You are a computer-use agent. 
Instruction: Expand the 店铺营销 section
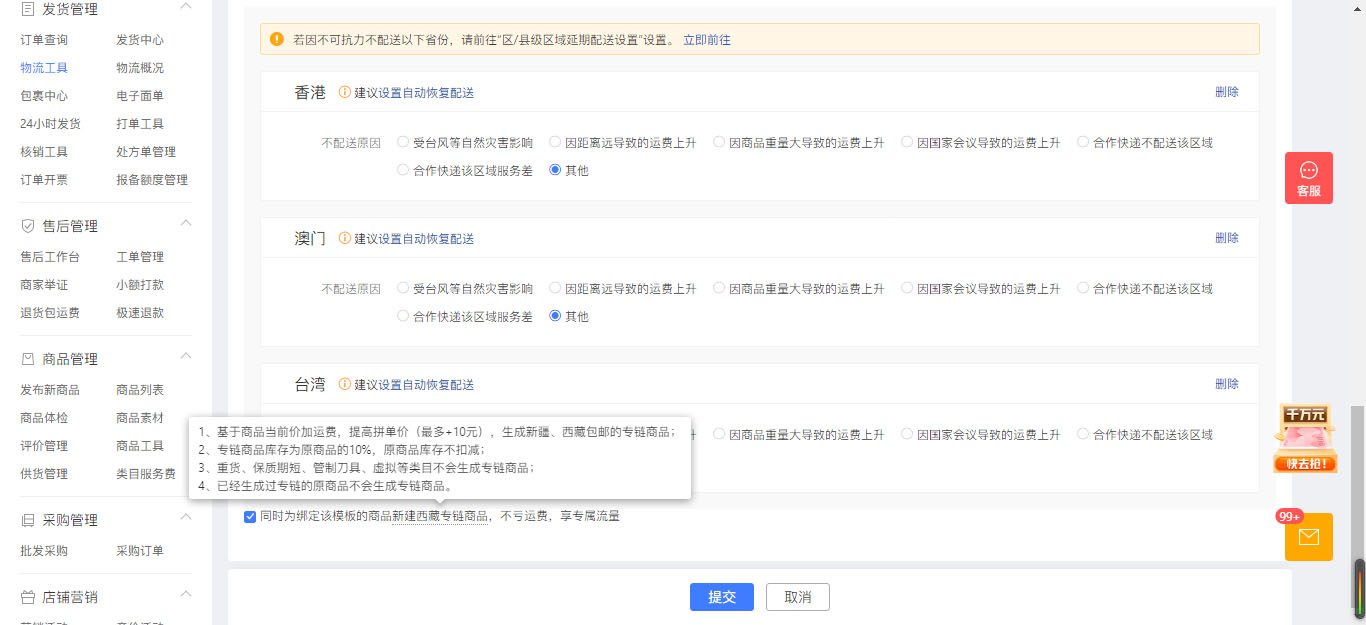pyautogui.click(x=185, y=594)
